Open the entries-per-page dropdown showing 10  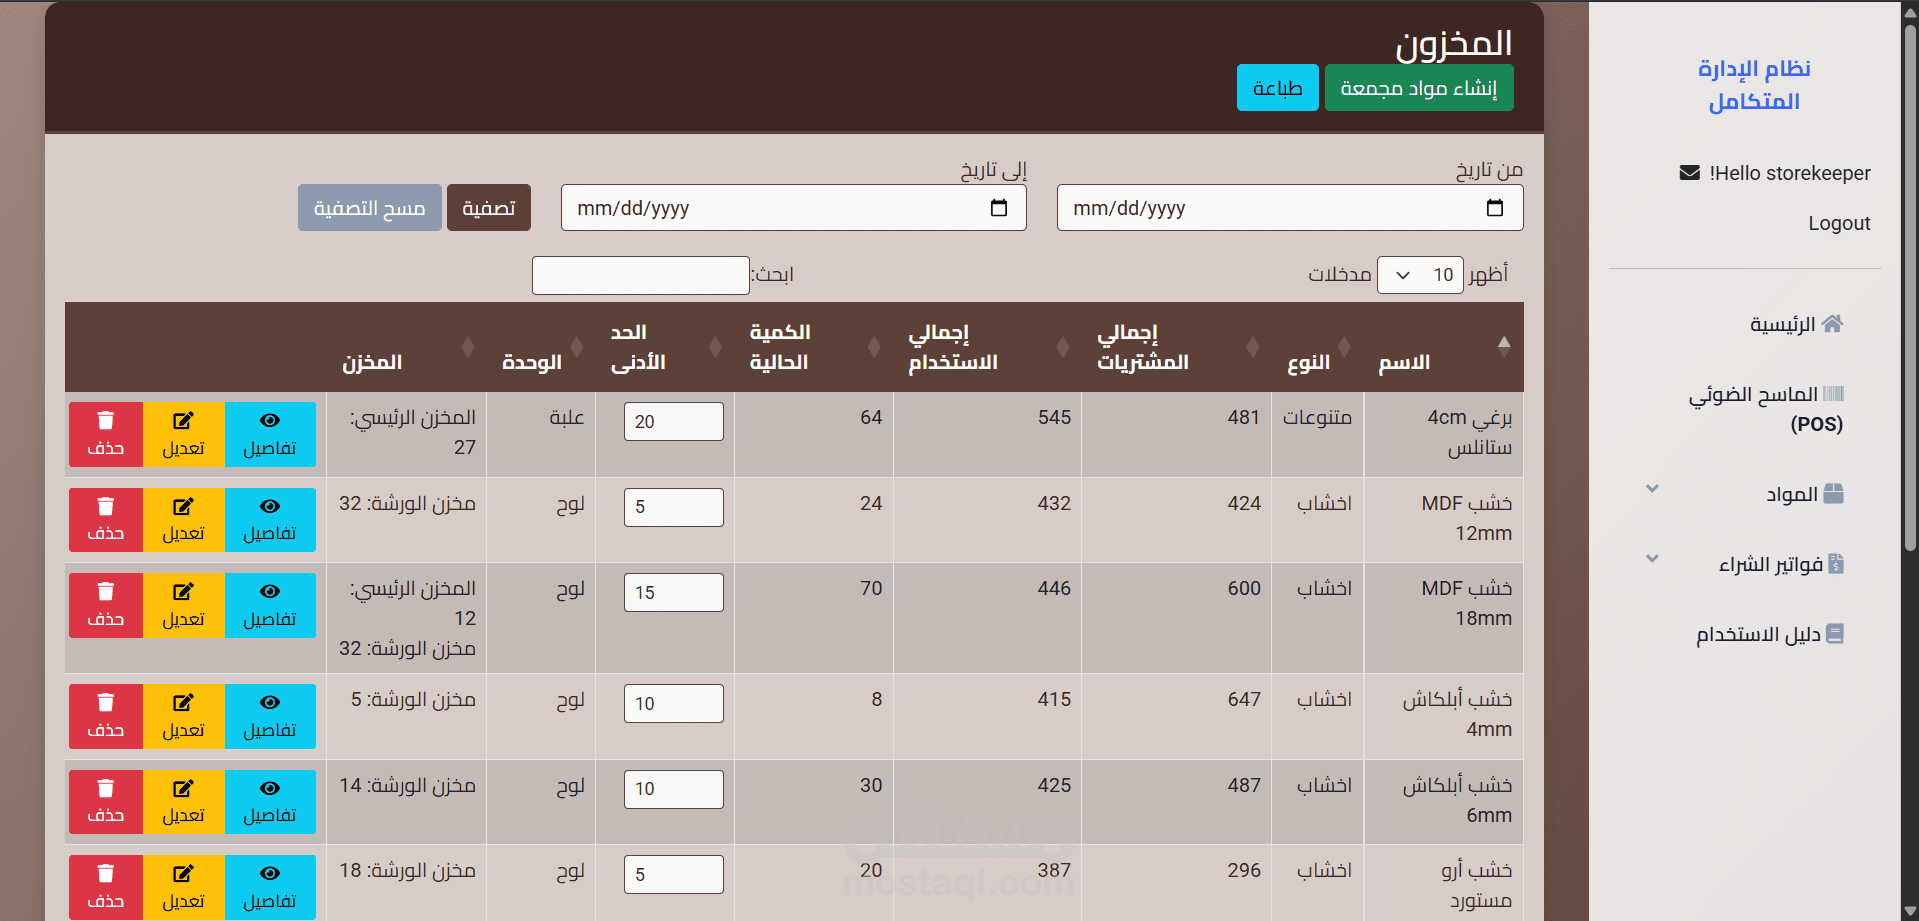1420,275
